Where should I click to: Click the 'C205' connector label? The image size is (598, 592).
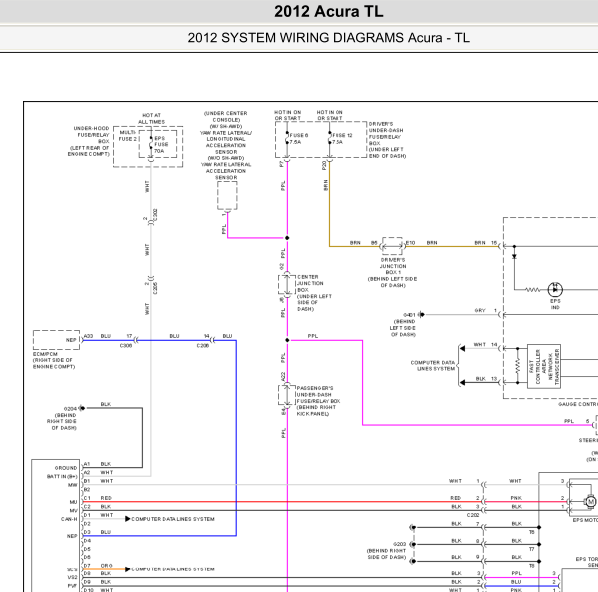[155, 288]
